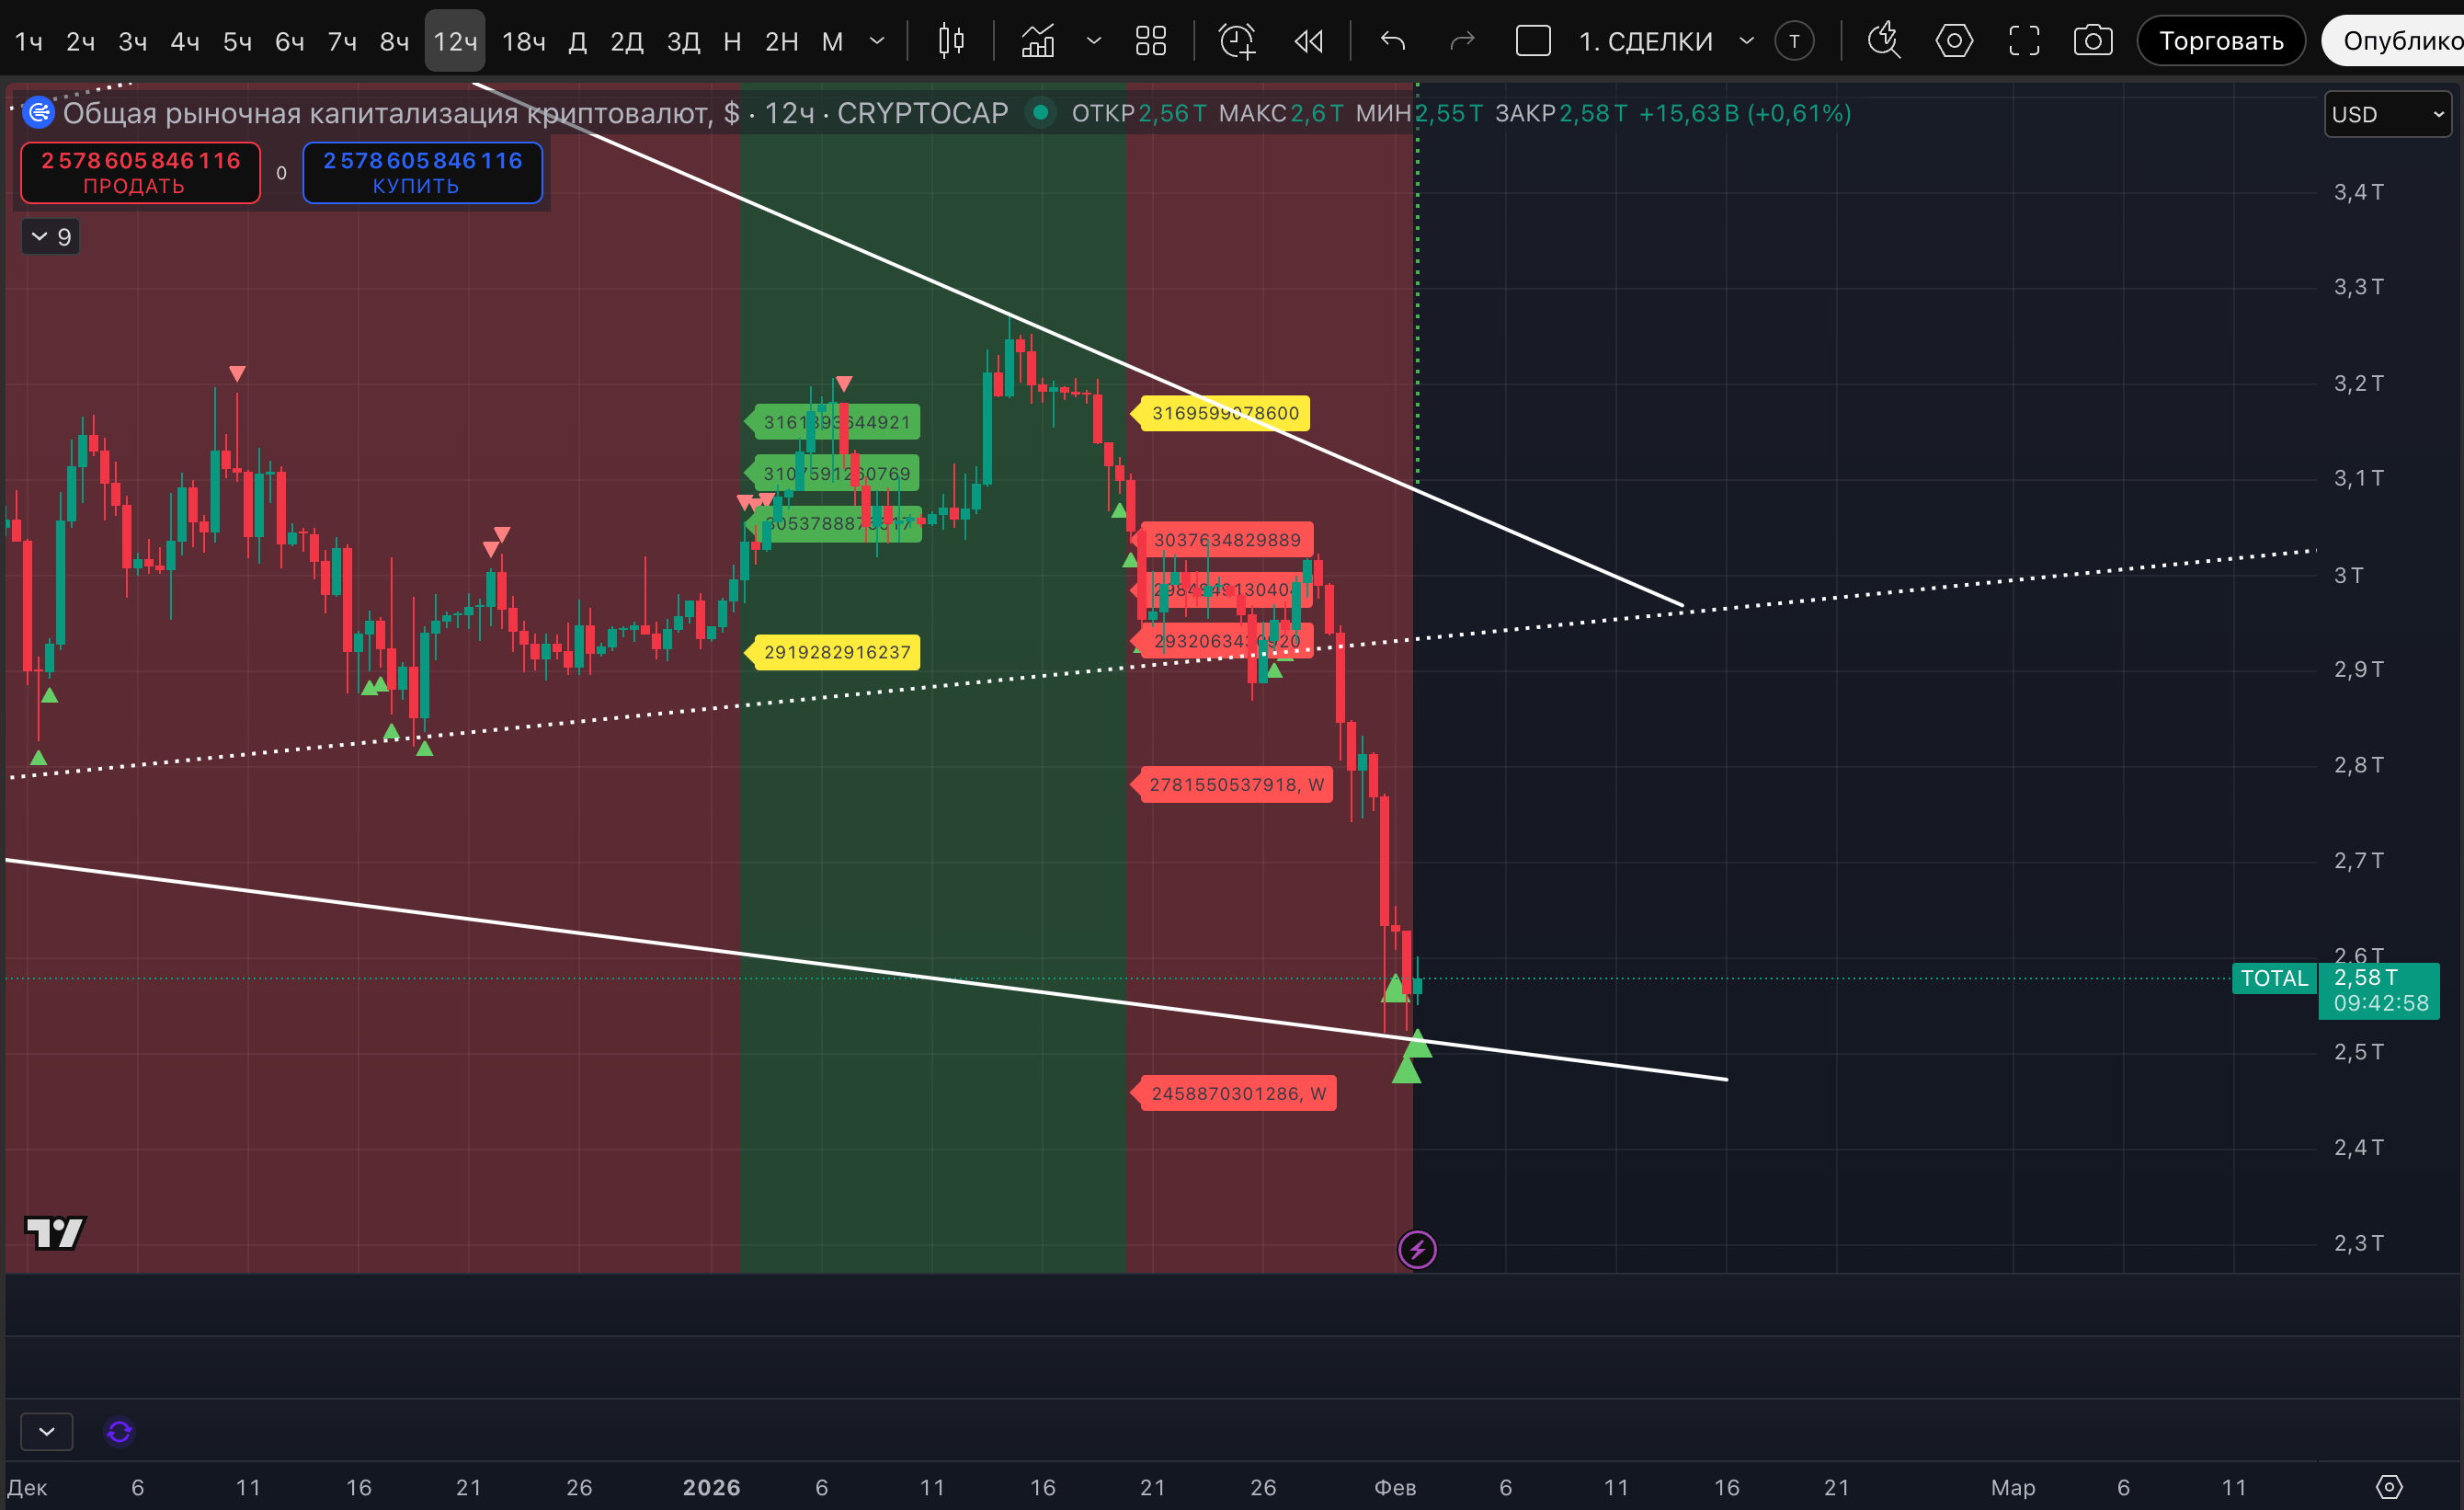Open the 1. СДЕЛКИ layout dropdown
Viewport: 2464px width, 1510px height.
pyautogui.click(x=1747, y=41)
